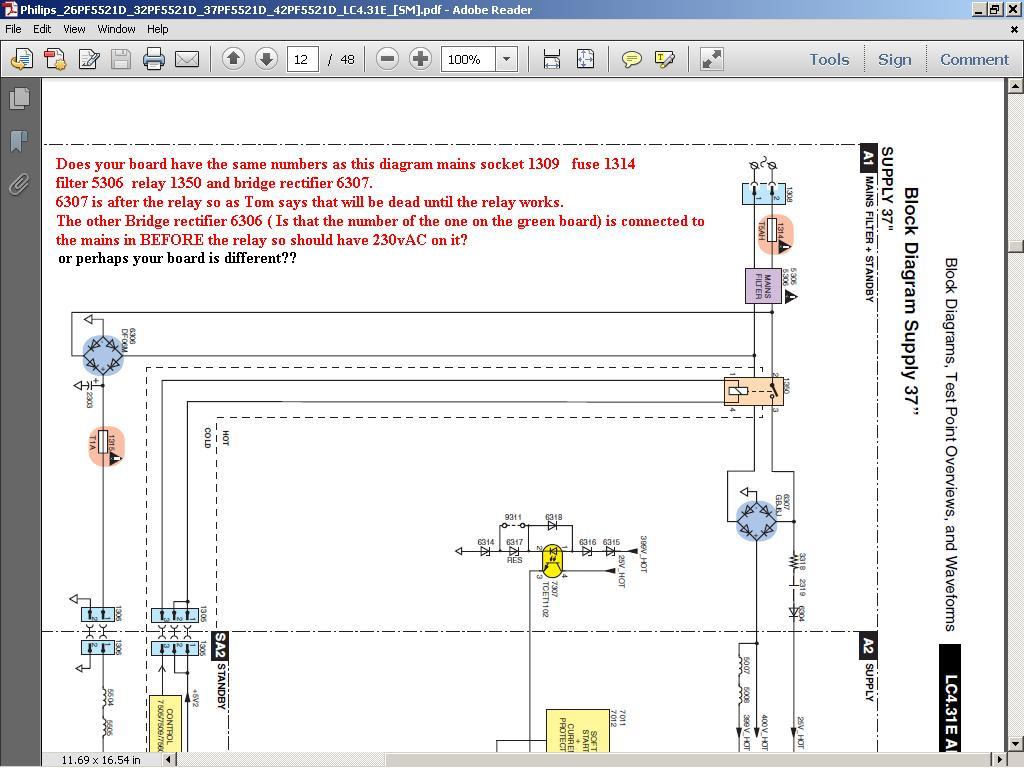Click the MAINS FILTER block in diagram
1024x768 pixels.
click(763, 286)
